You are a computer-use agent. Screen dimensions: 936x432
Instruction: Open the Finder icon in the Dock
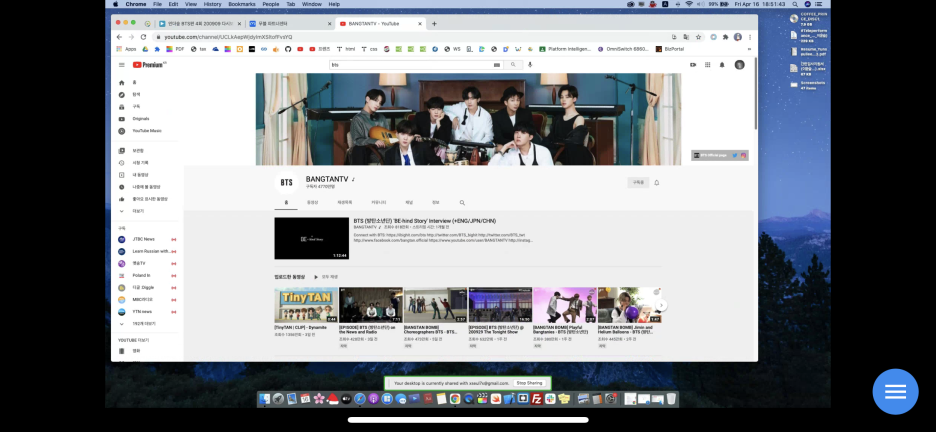pyautogui.click(x=265, y=399)
